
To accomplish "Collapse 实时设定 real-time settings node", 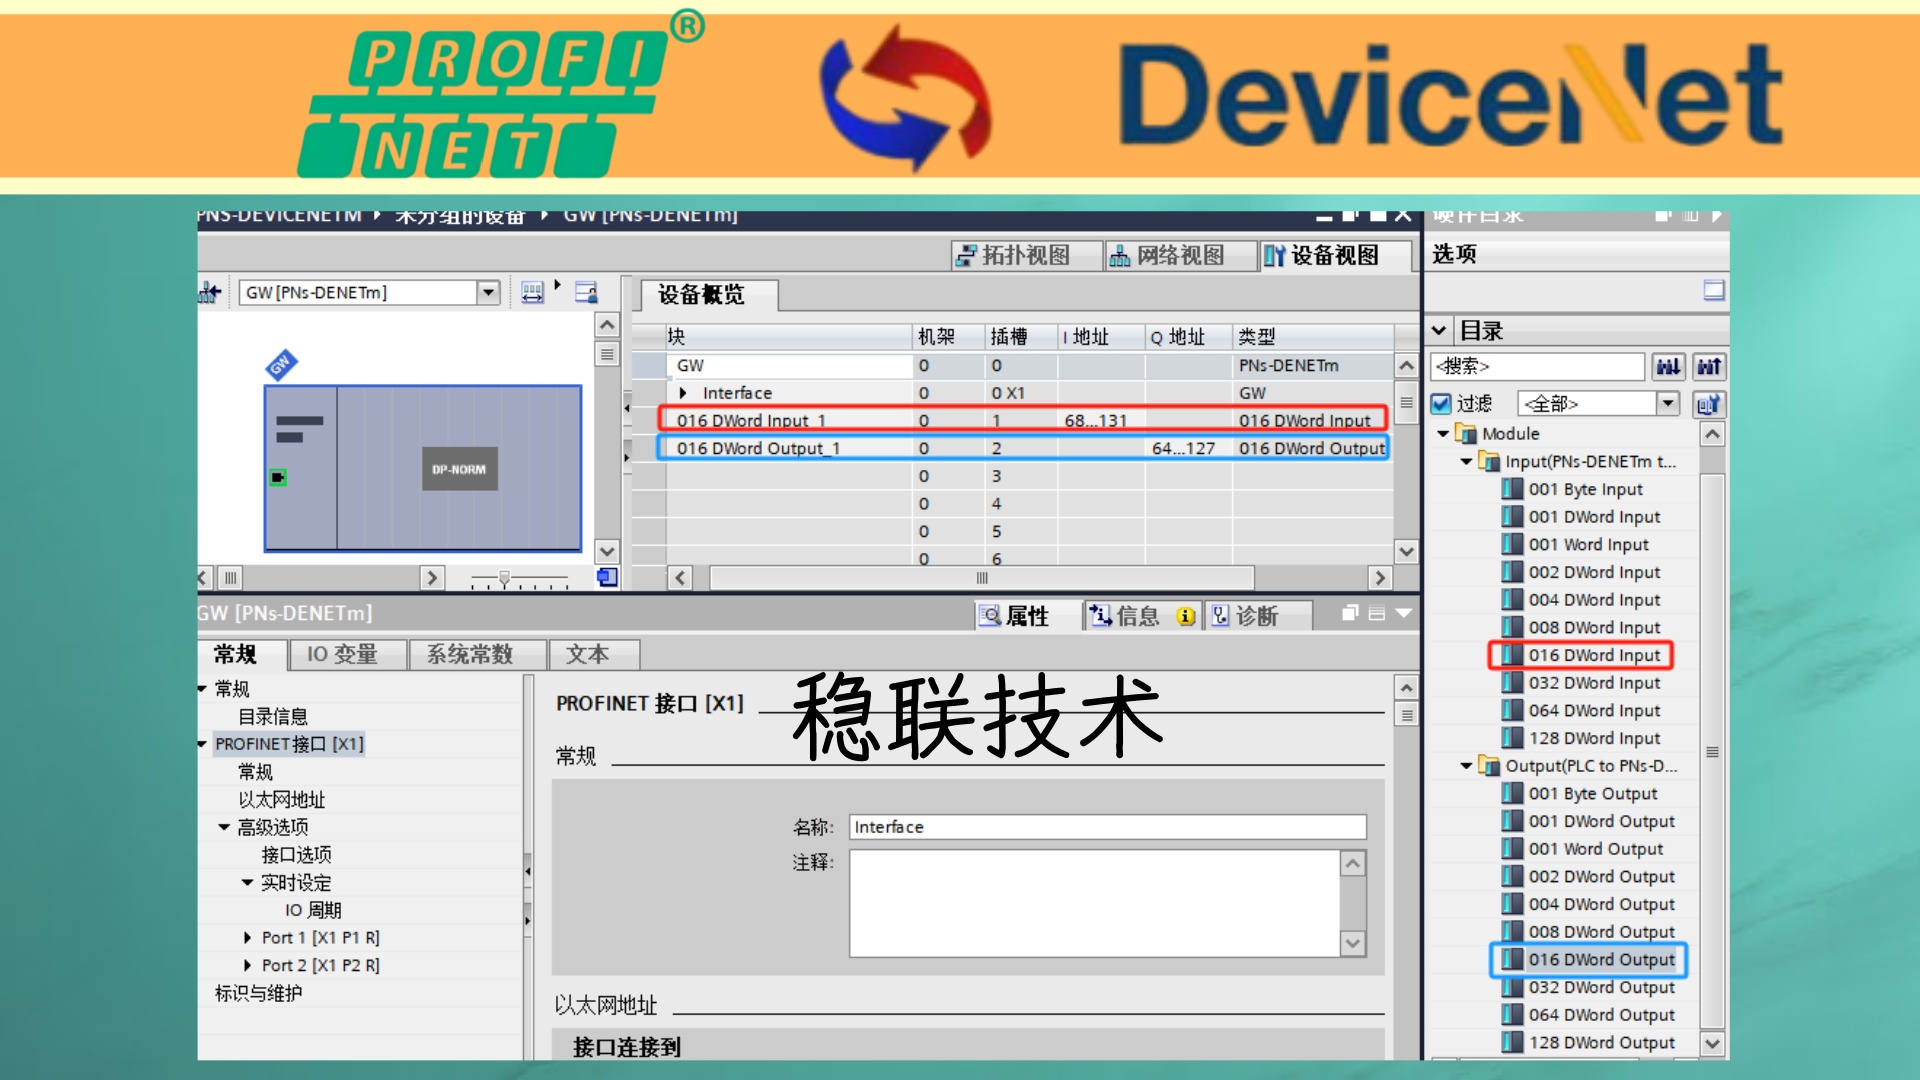I will tap(247, 882).
